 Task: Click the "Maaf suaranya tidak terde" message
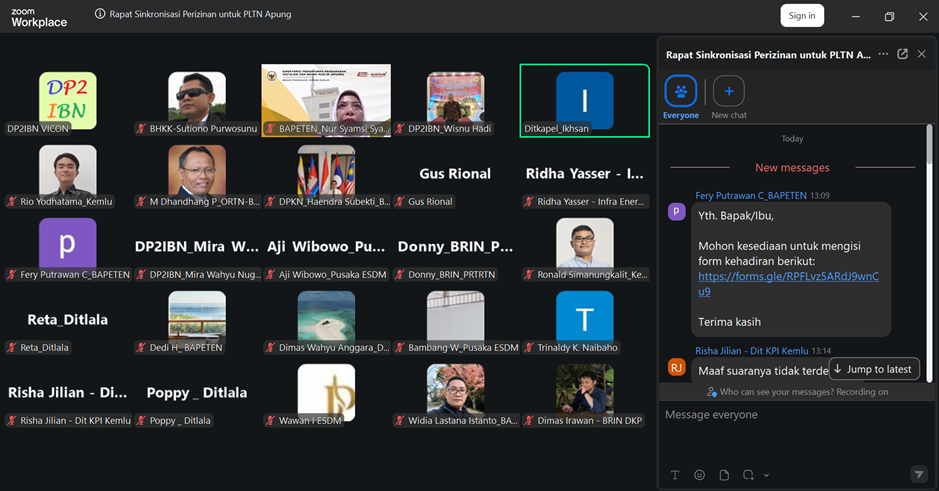[x=763, y=371]
